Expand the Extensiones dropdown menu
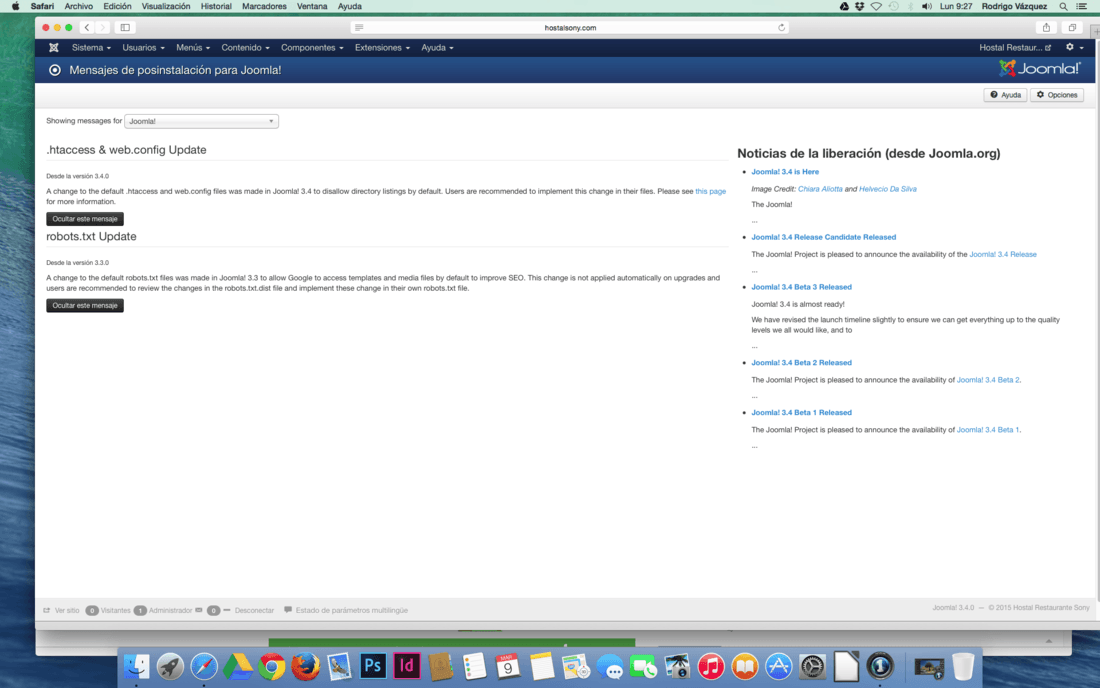Screen dimensions: 1100x688 (x=382, y=48)
